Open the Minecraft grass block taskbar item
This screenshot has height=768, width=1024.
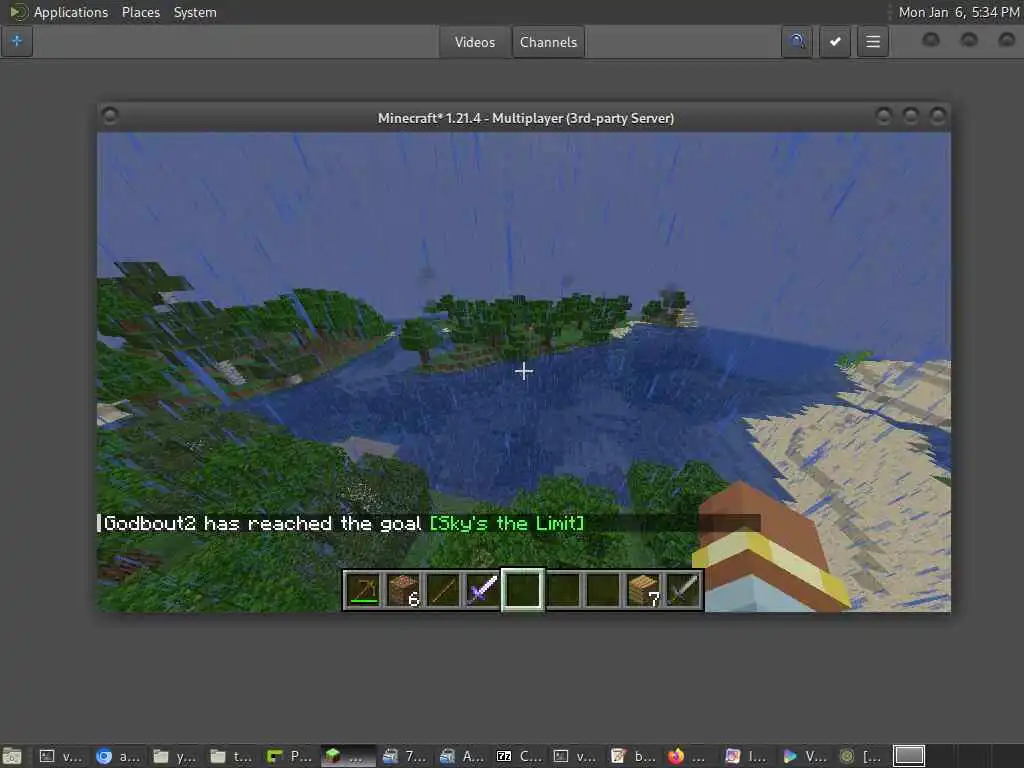tap(347, 756)
